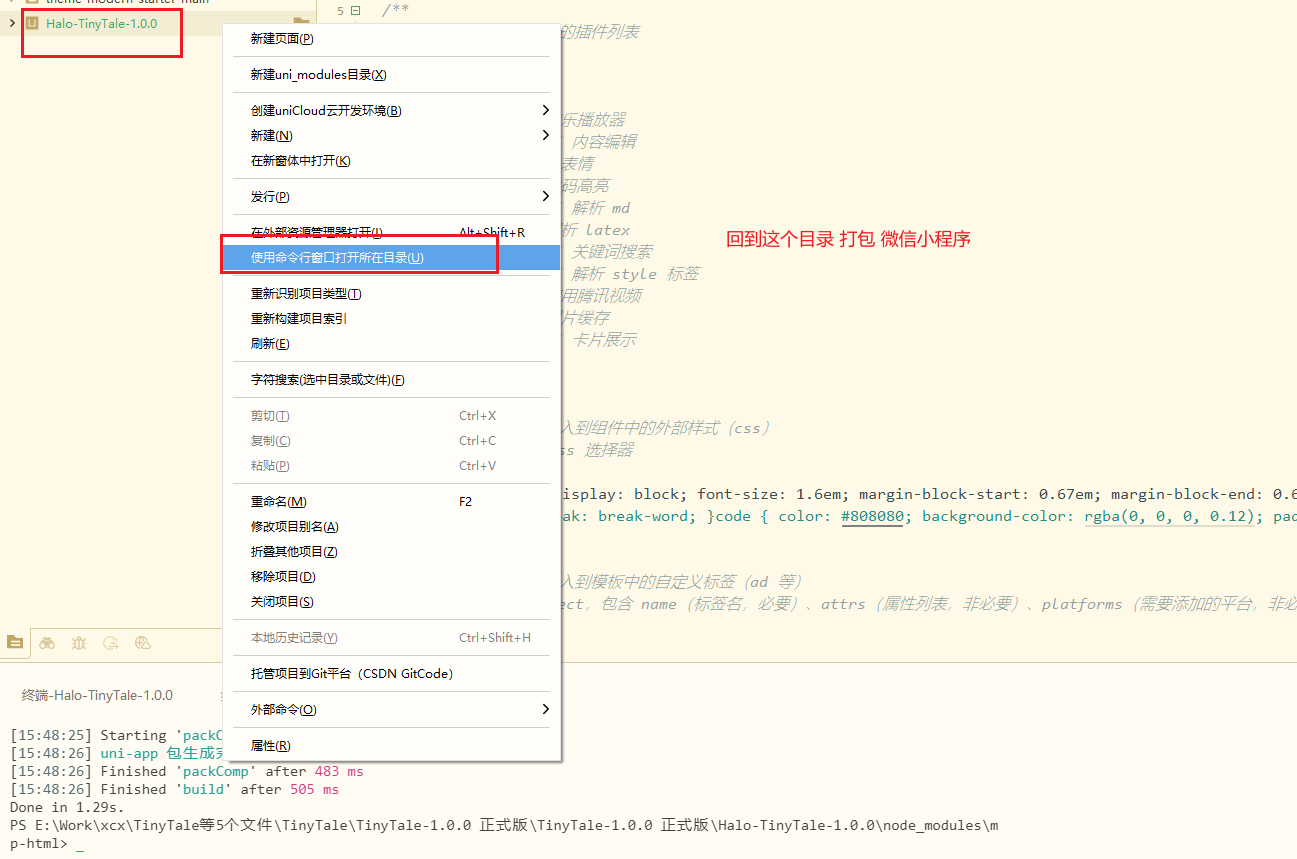Viewport: 1297px width, 859px height.
Task: Select Halo-TinyTale-1.0.0 project in tree
Action: pos(101,23)
